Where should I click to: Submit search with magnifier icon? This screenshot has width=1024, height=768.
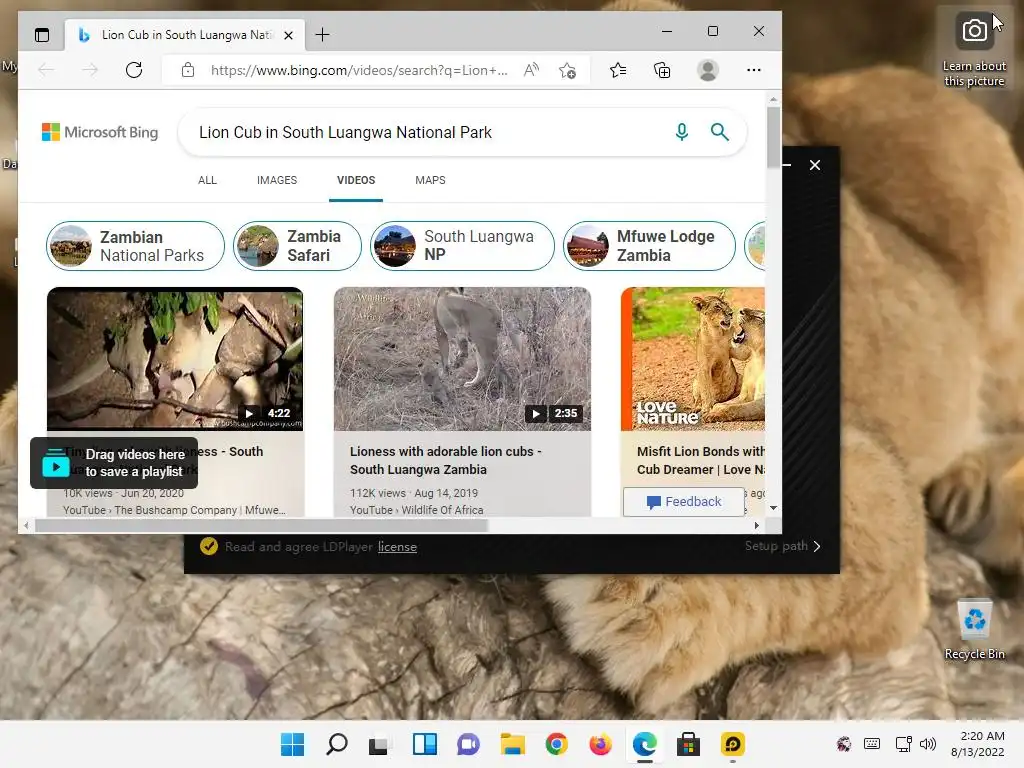coord(720,132)
